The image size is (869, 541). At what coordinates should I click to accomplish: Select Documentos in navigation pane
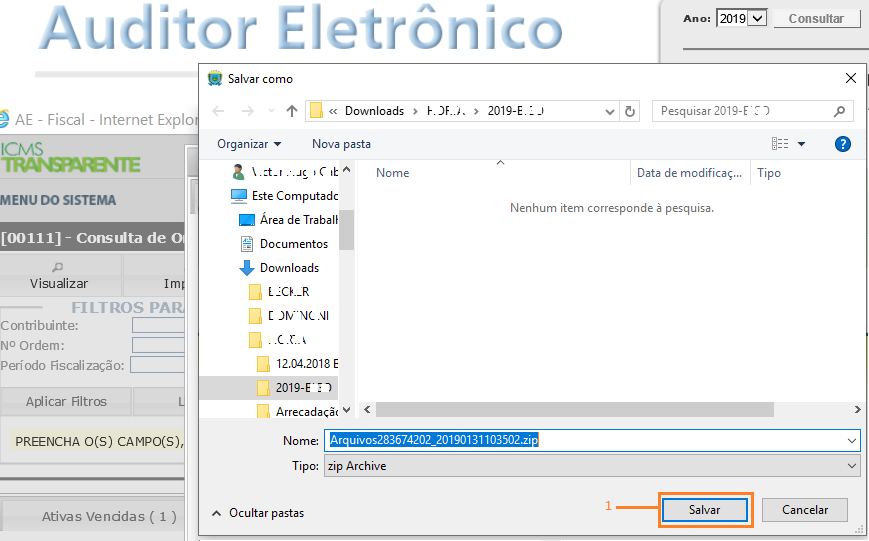(293, 244)
